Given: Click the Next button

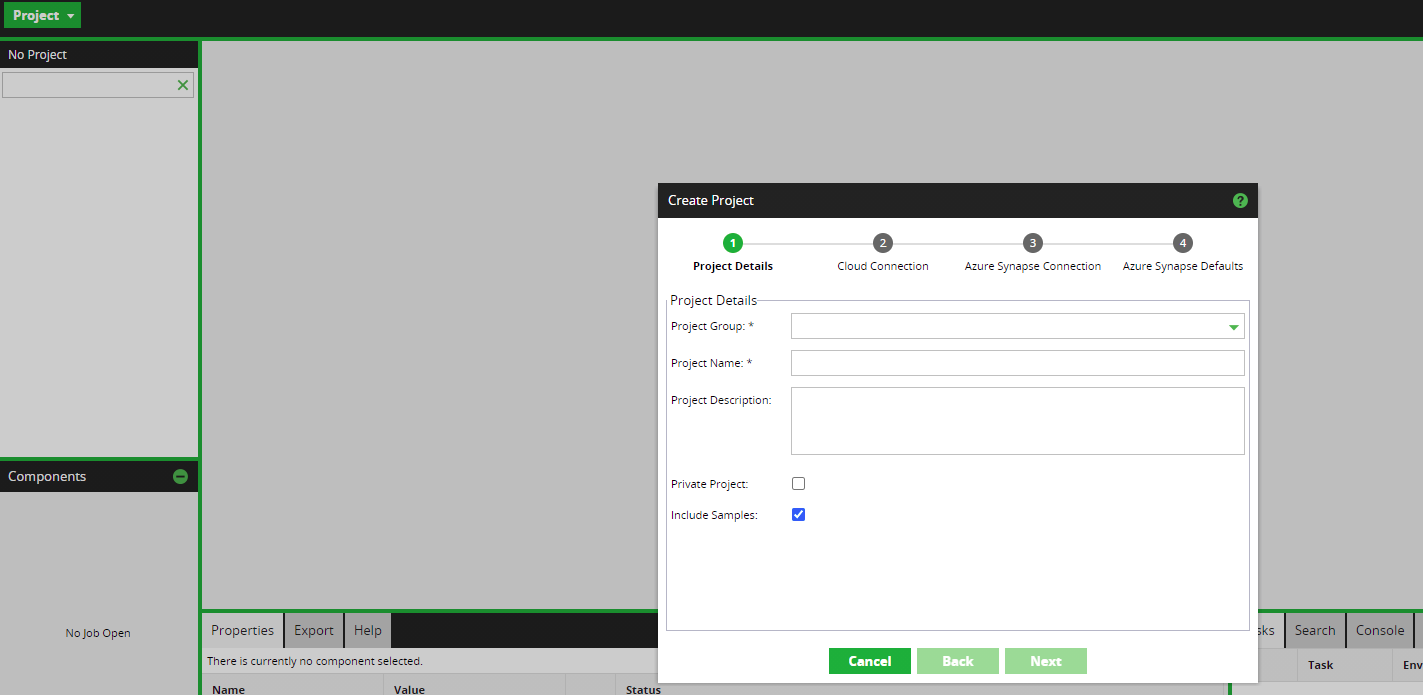Looking at the screenshot, I should coord(1046,661).
